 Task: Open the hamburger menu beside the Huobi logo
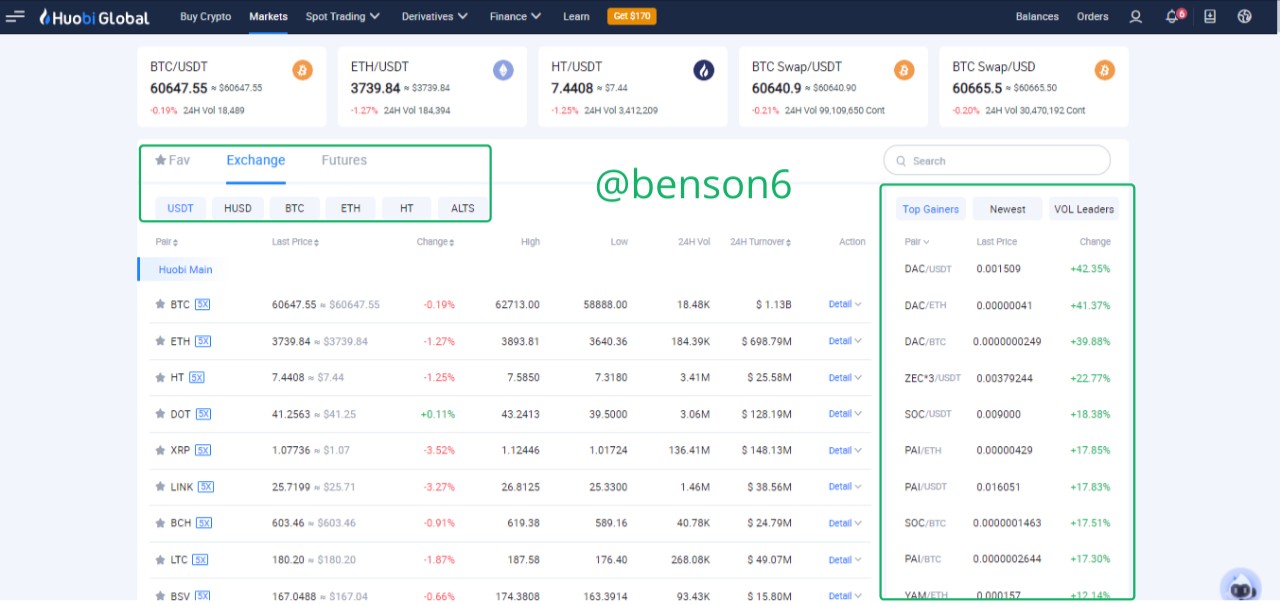click(x=15, y=17)
